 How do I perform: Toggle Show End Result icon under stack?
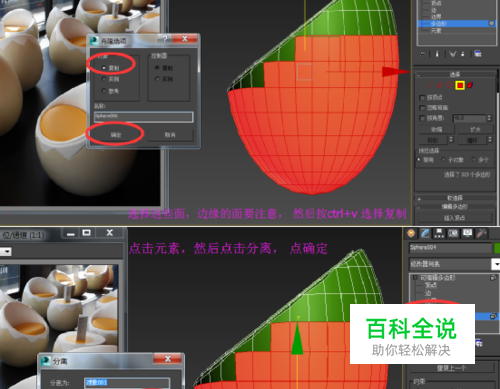tap(437, 54)
